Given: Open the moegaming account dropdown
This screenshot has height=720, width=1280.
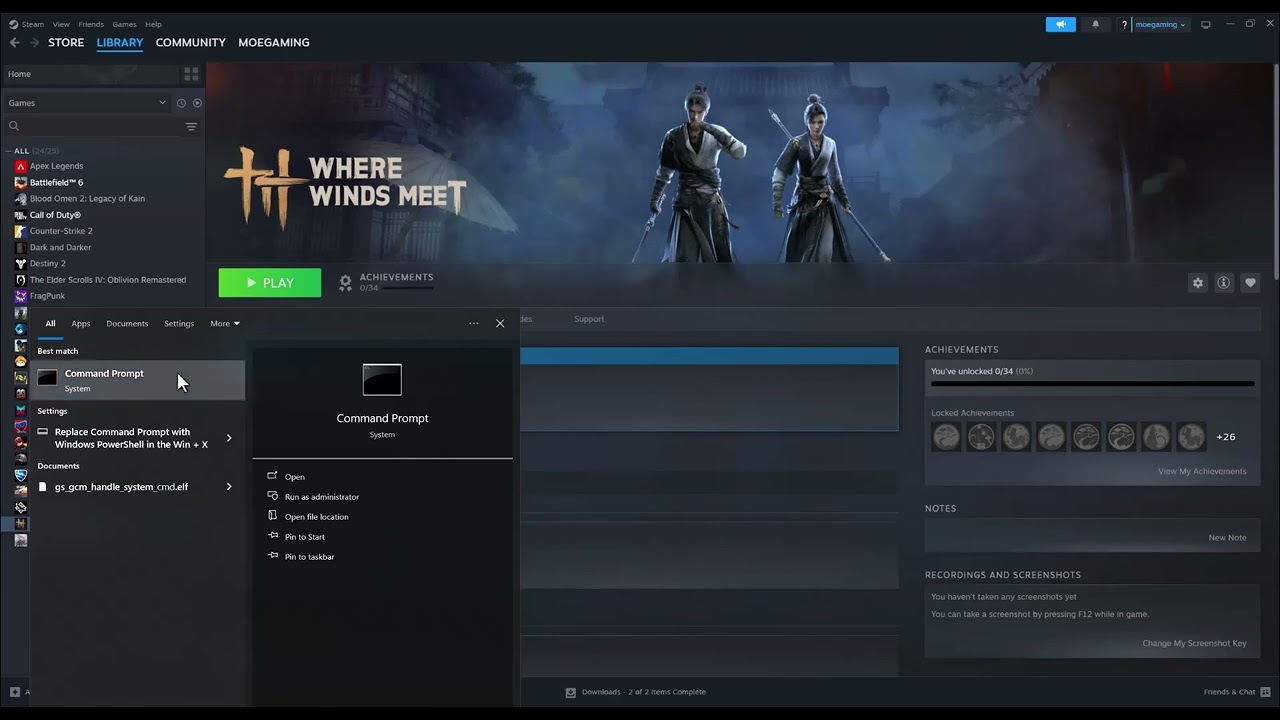Looking at the screenshot, I should 1161,24.
